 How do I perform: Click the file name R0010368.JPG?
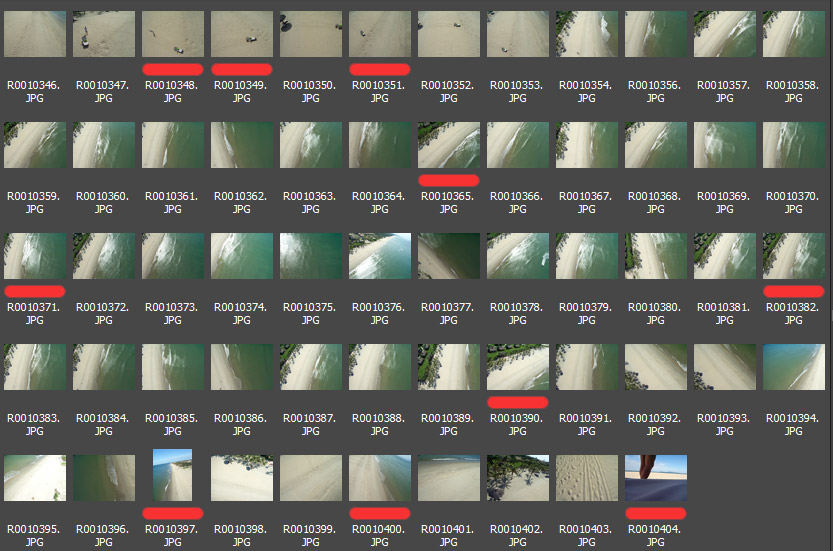tap(655, 202)
